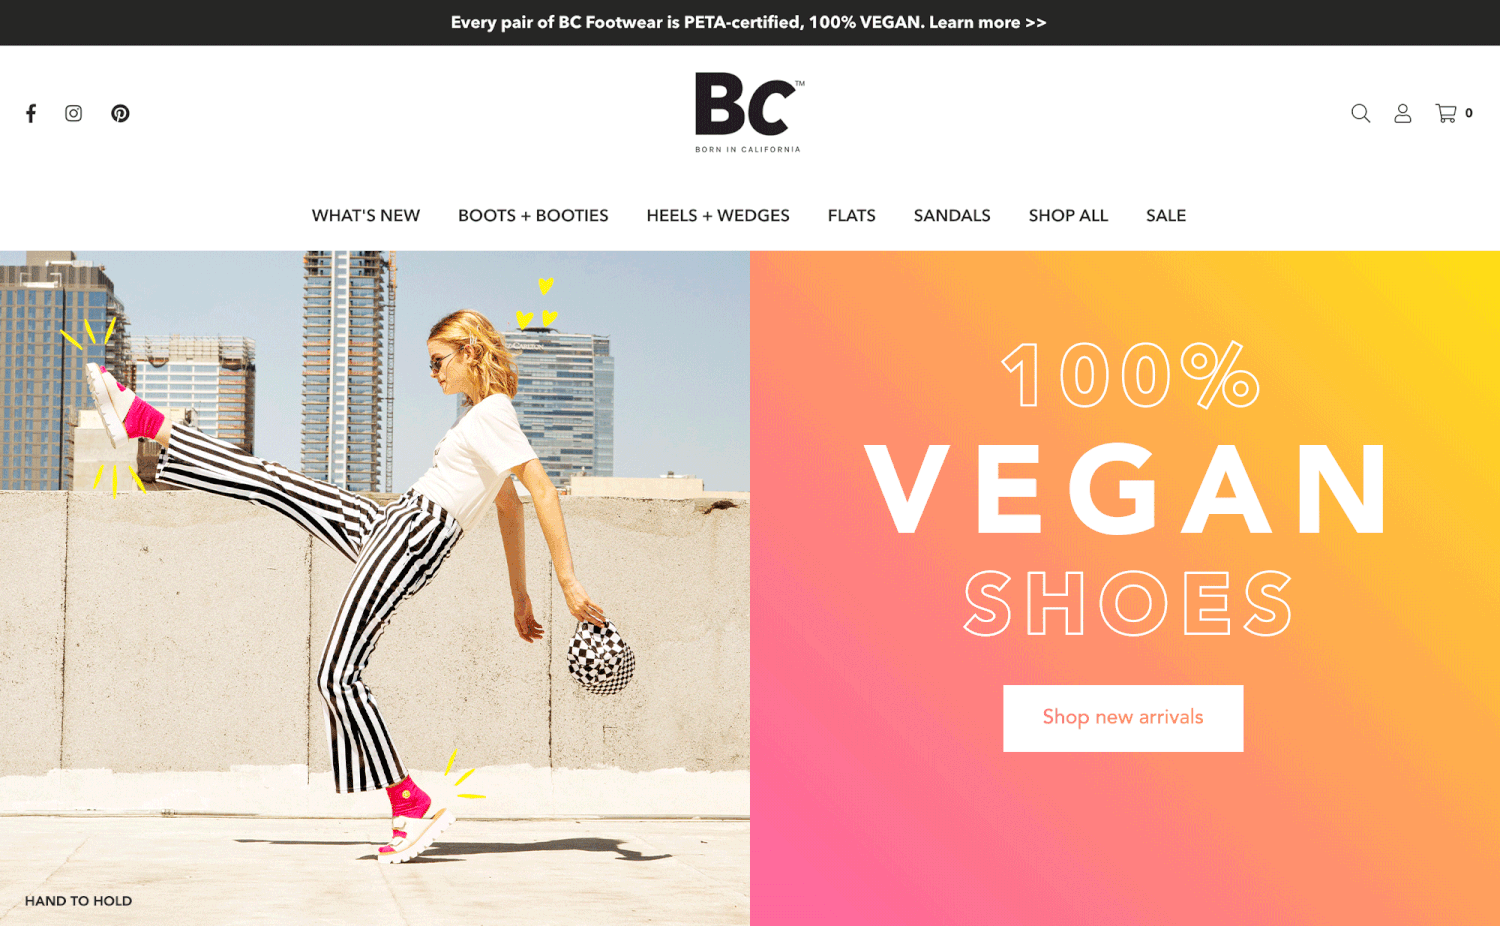Open the Facebook social icon
The height and width of the screenshot is (926, 1500).
pos(31,113)
